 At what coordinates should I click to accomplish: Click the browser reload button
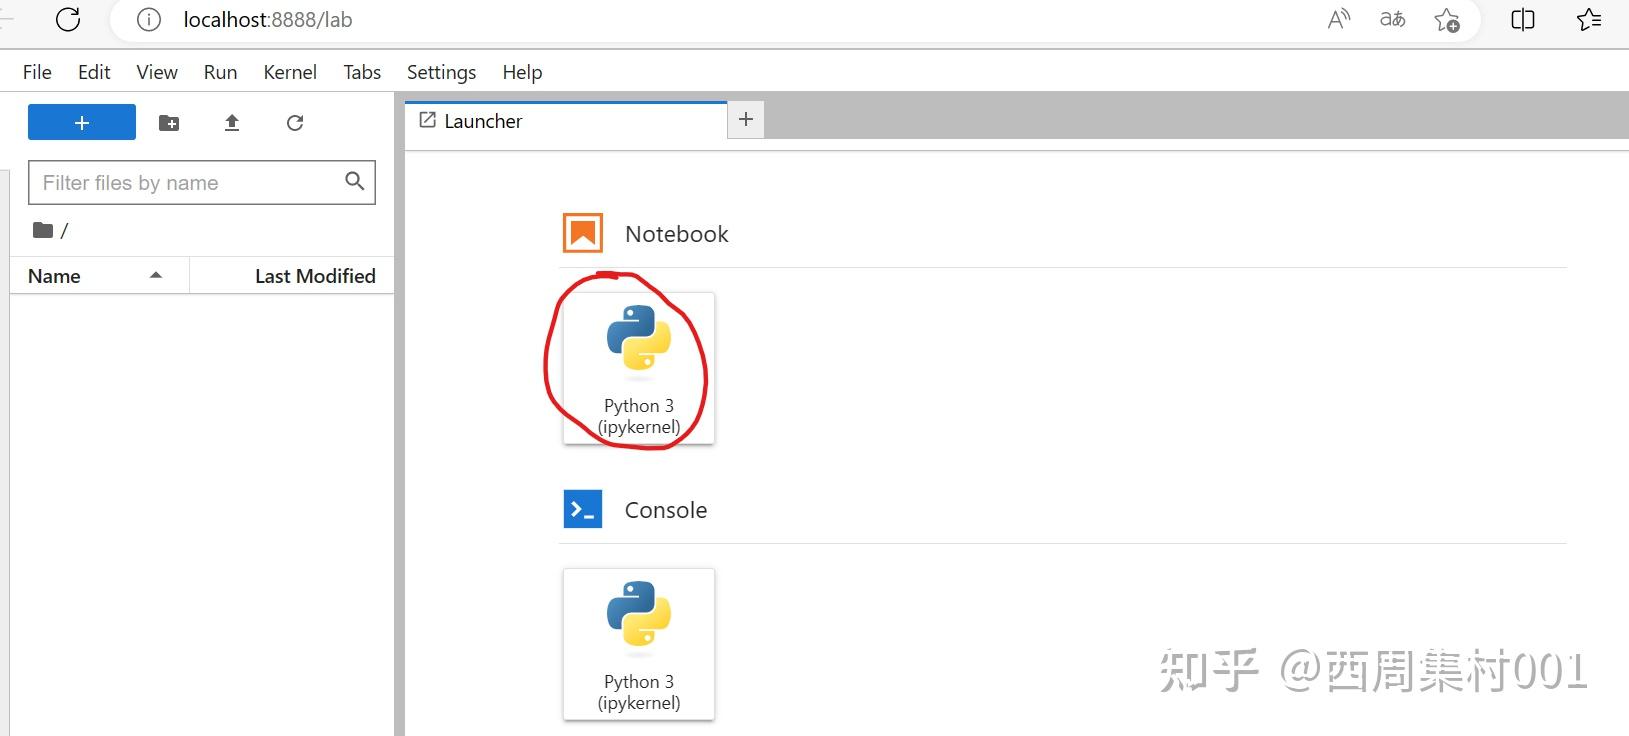tap(68, 19)
